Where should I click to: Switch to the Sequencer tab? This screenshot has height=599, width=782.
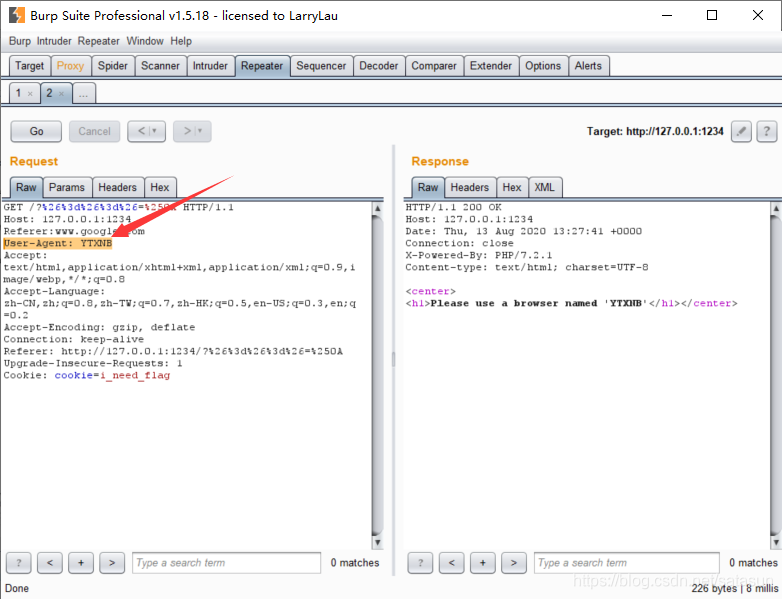(321, 66)
